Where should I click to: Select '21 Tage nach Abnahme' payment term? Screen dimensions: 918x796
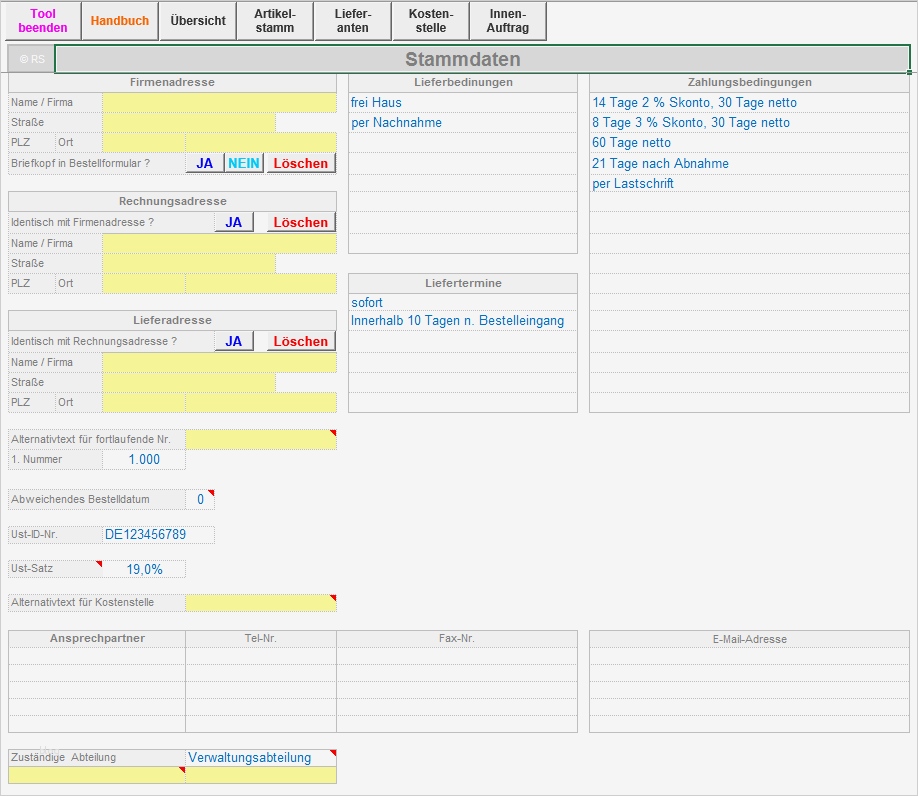[x=749, y=163]
